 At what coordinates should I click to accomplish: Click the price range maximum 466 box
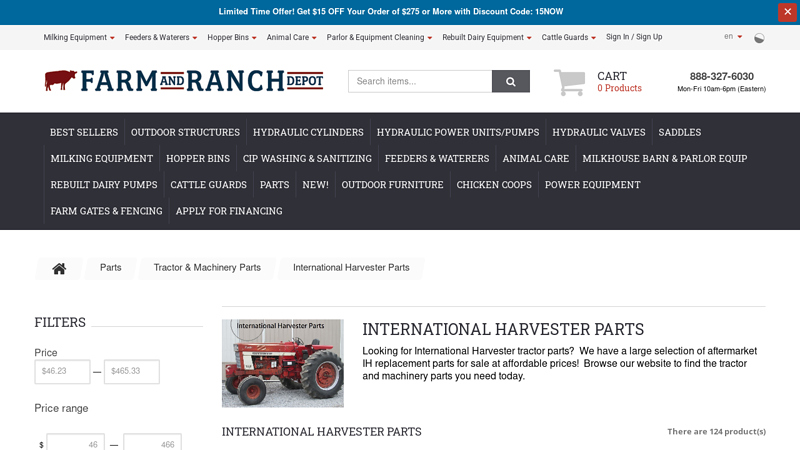tap(153, 442)
